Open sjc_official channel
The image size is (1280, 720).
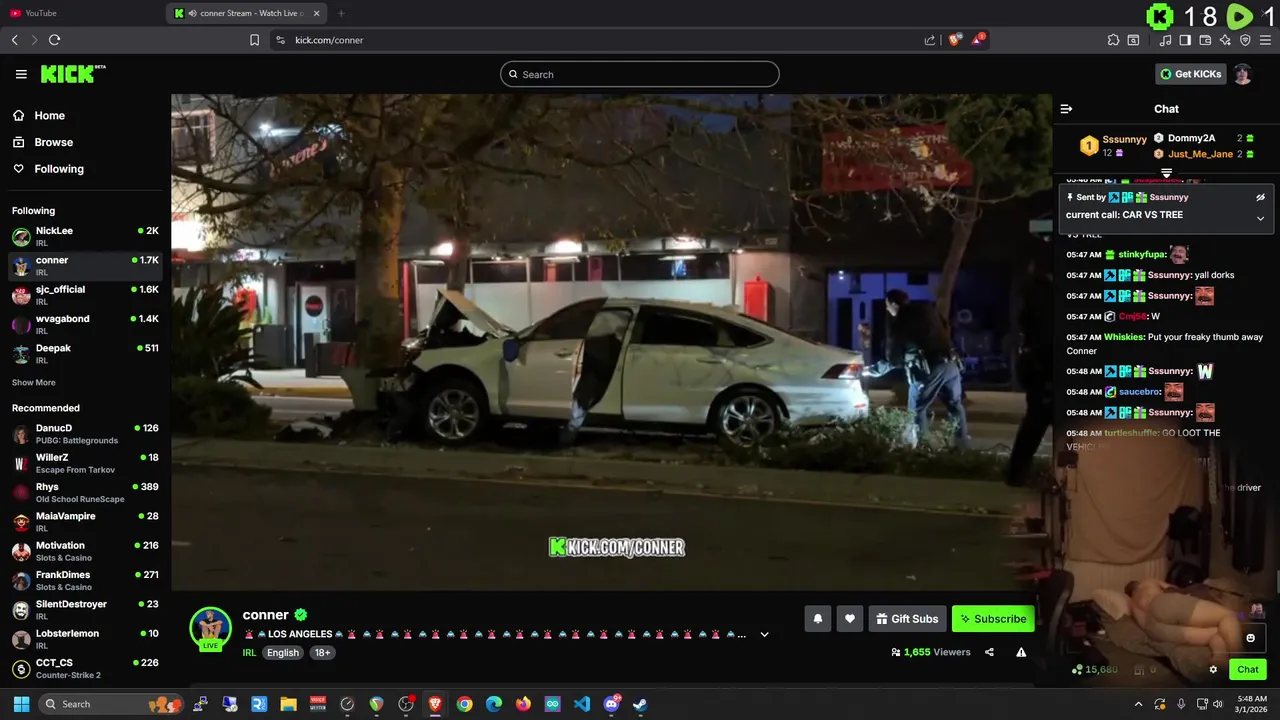[85, 295]
